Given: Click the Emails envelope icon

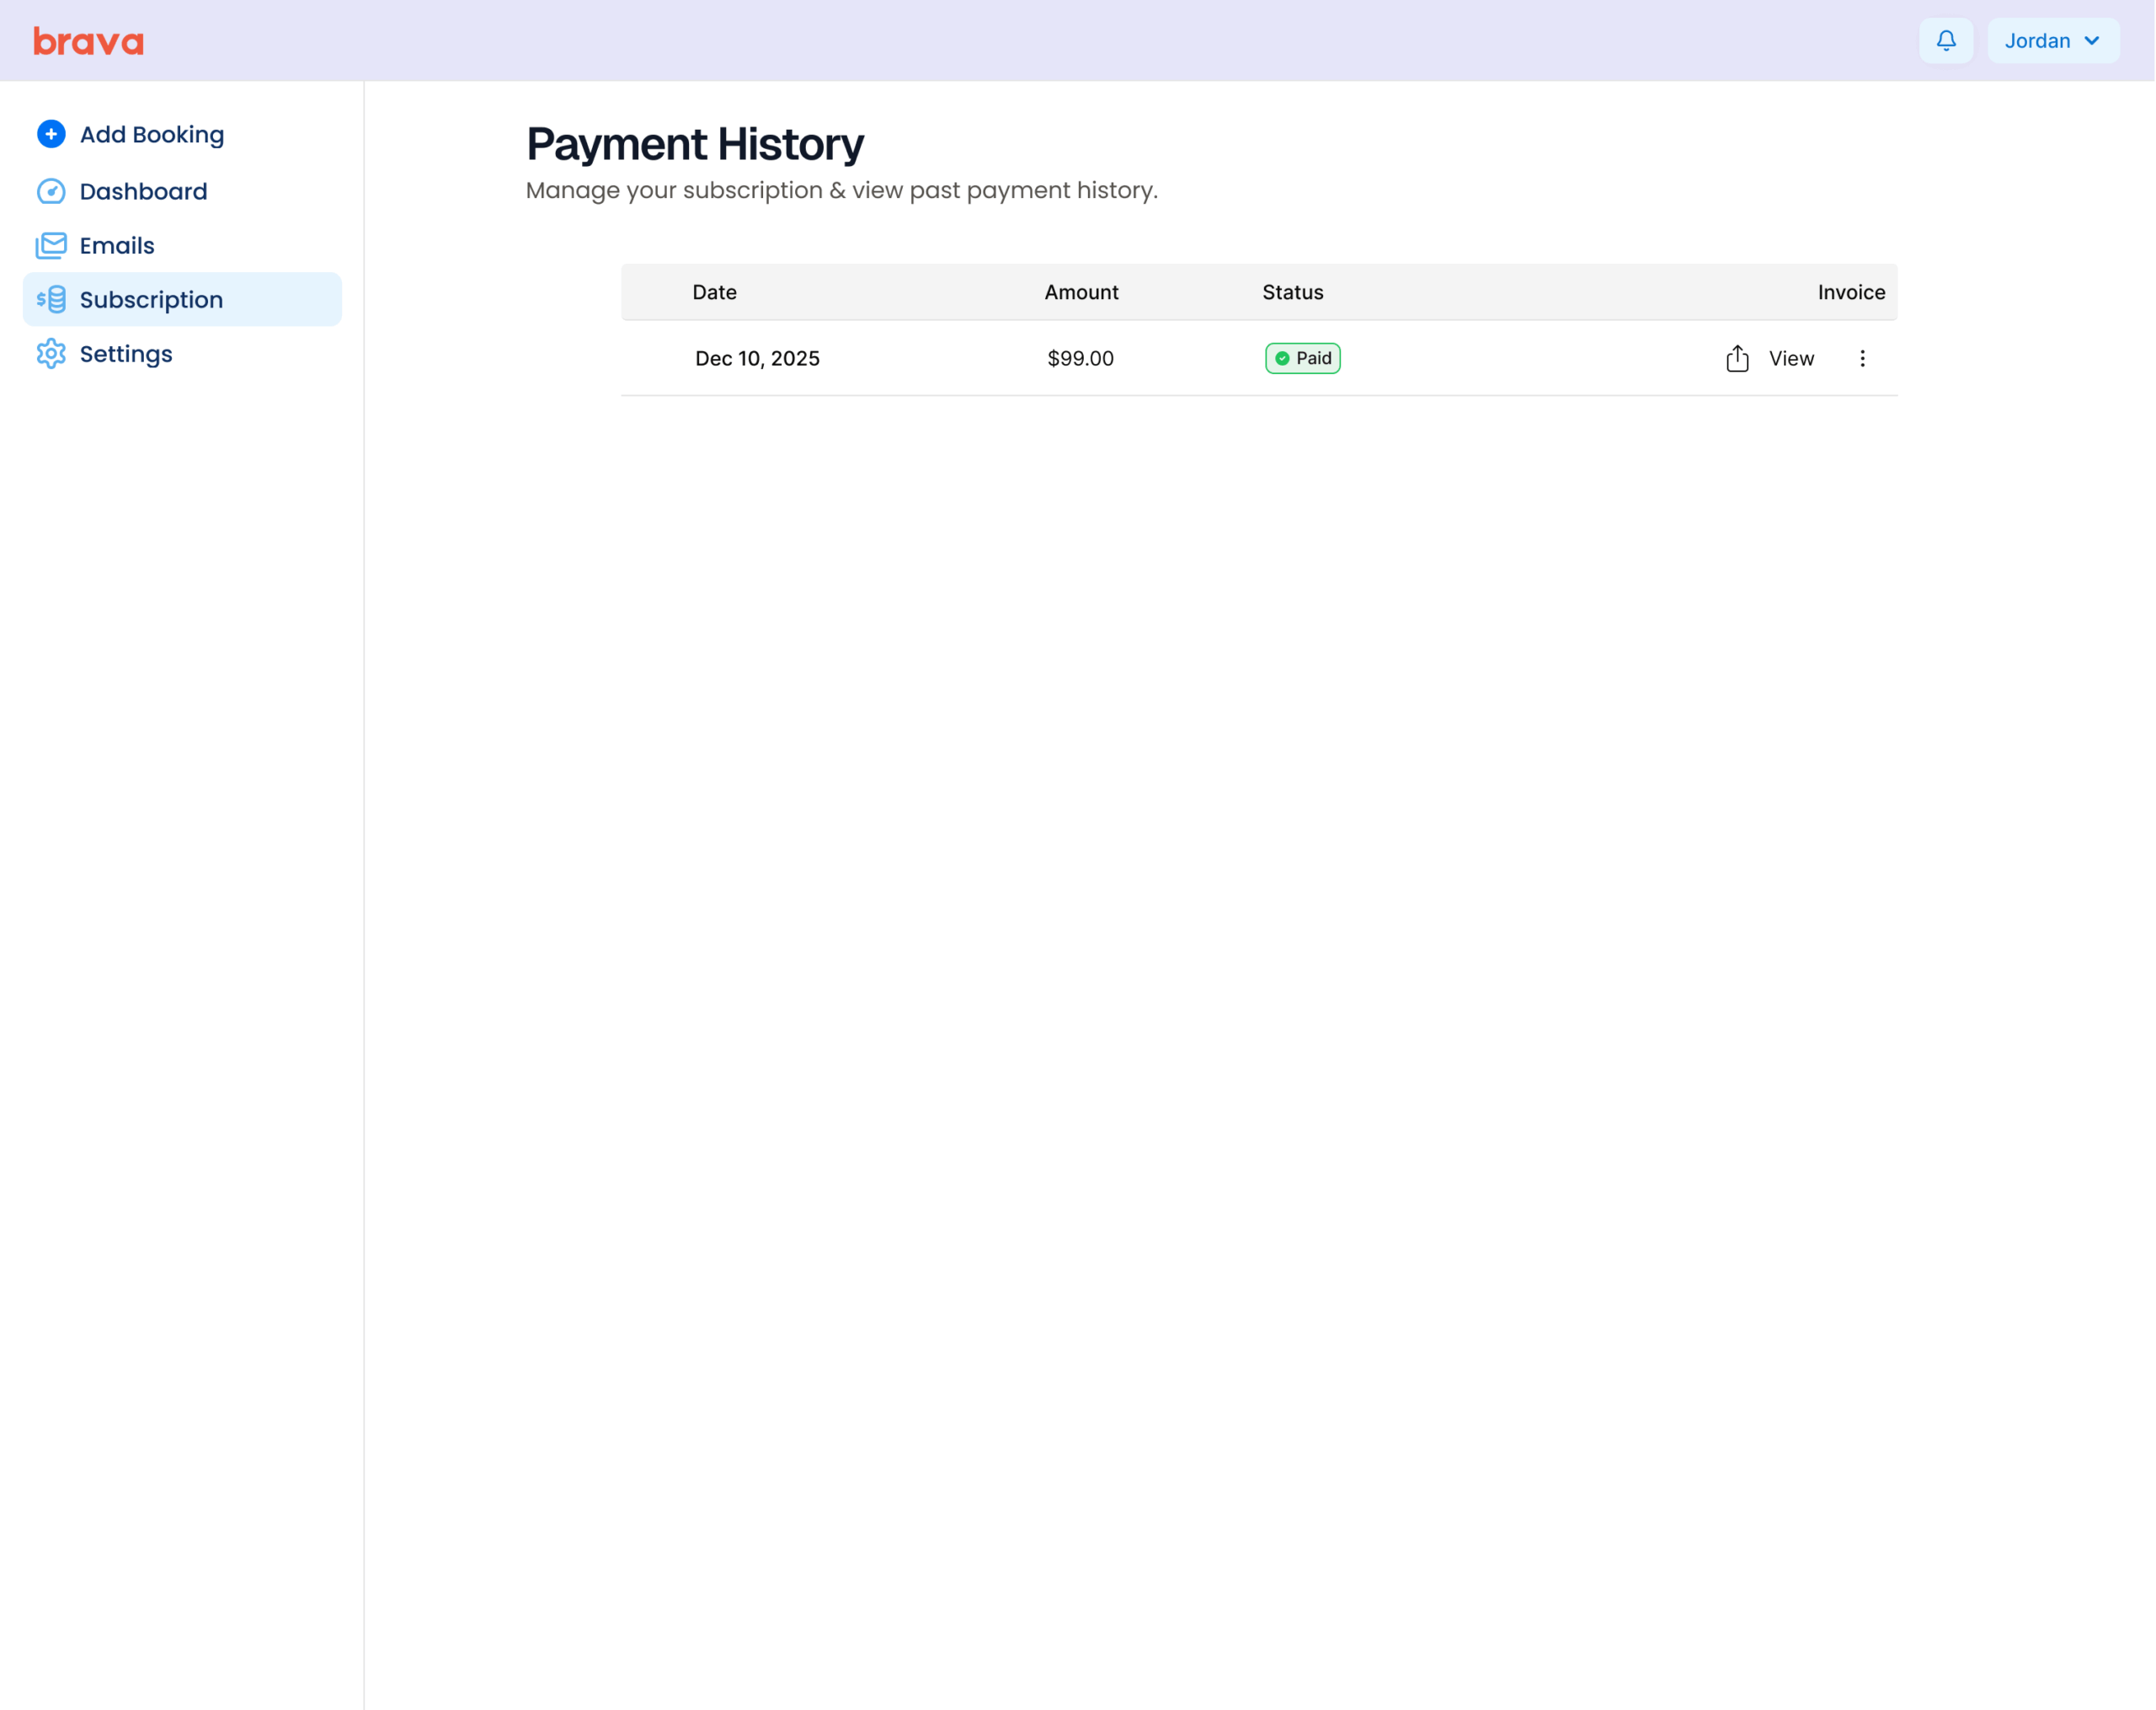Looking at the screenshot, I should tap(51, 245).
